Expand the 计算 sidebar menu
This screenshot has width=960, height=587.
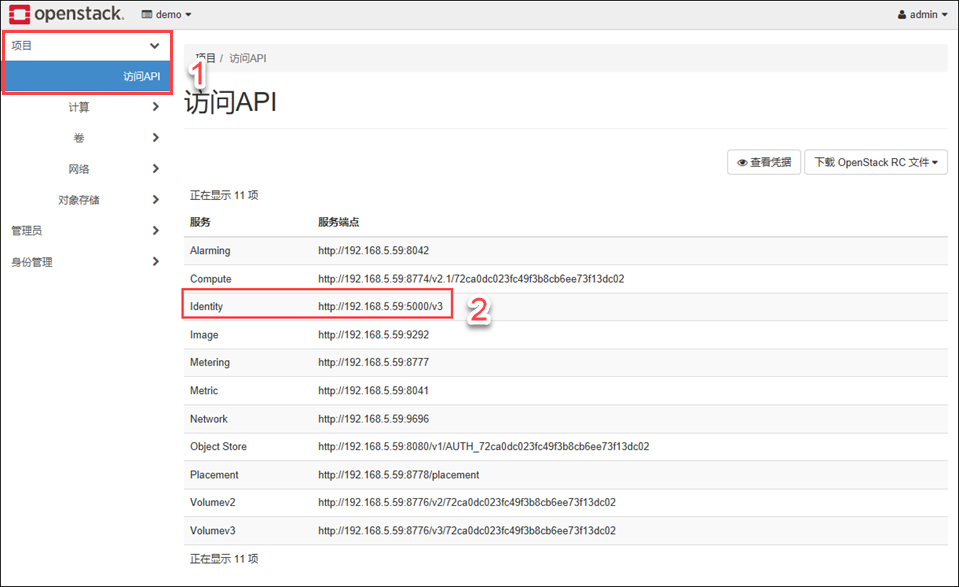[x=80, y=107]
